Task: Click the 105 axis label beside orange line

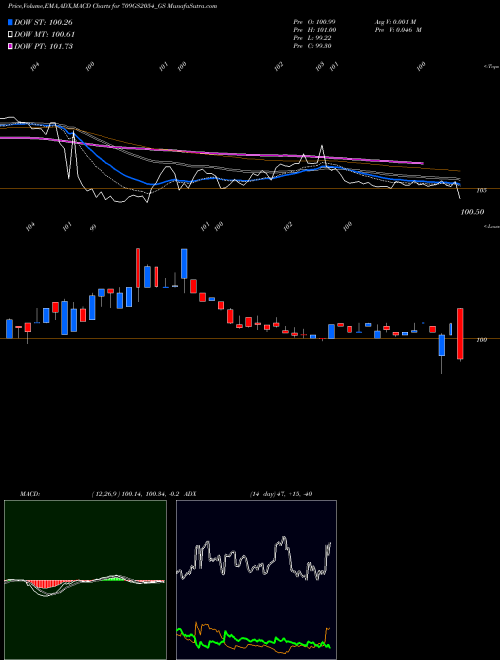Action: click(481, 190)
